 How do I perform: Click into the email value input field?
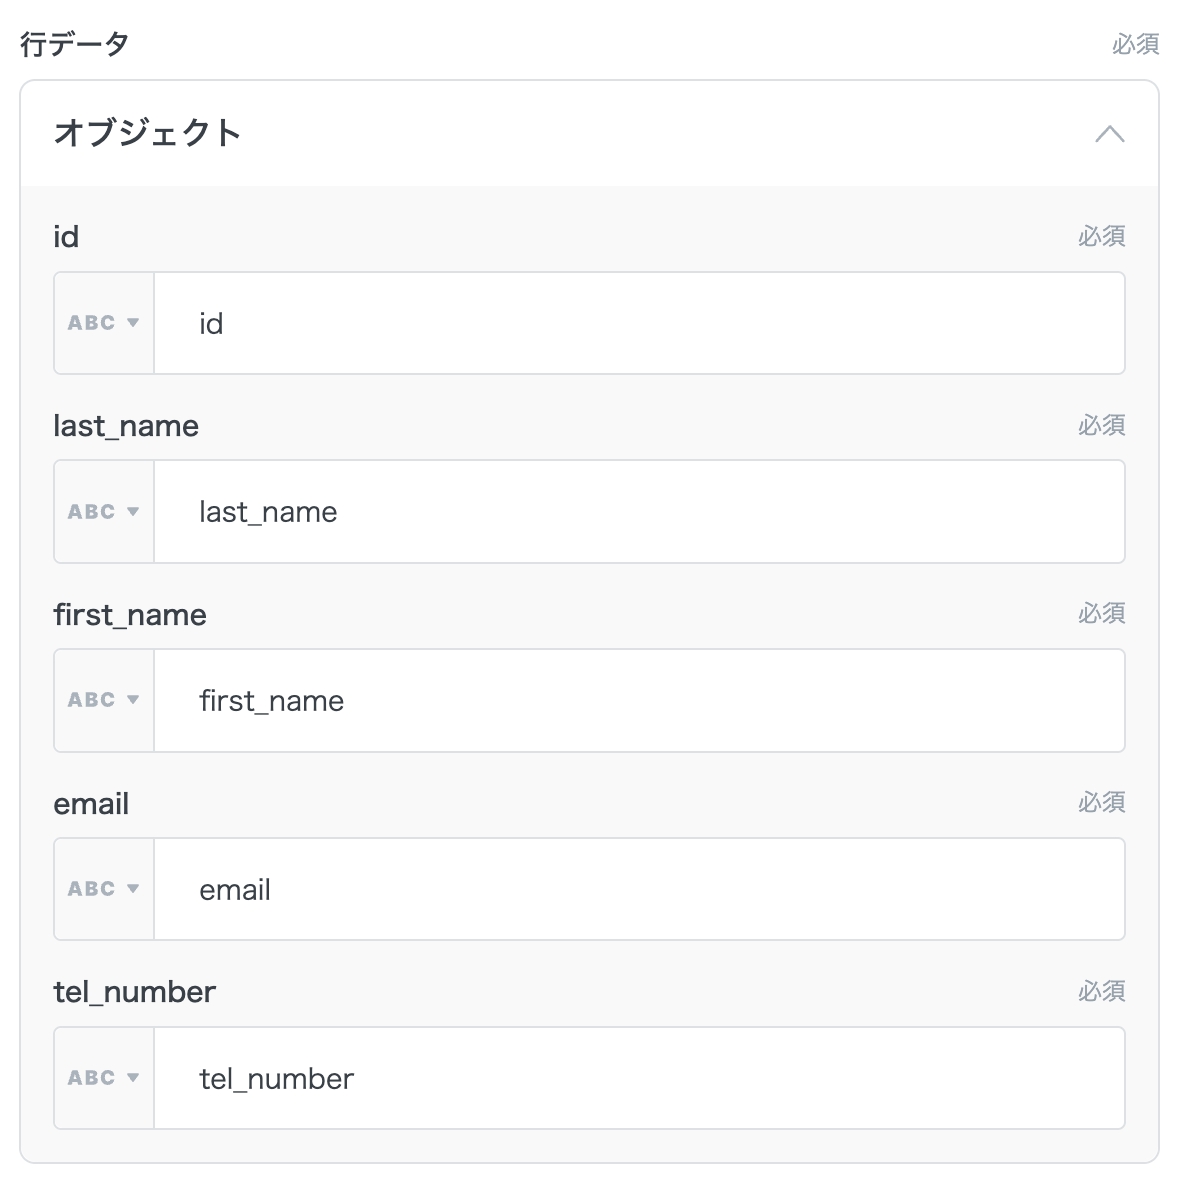tap(639, 889)
